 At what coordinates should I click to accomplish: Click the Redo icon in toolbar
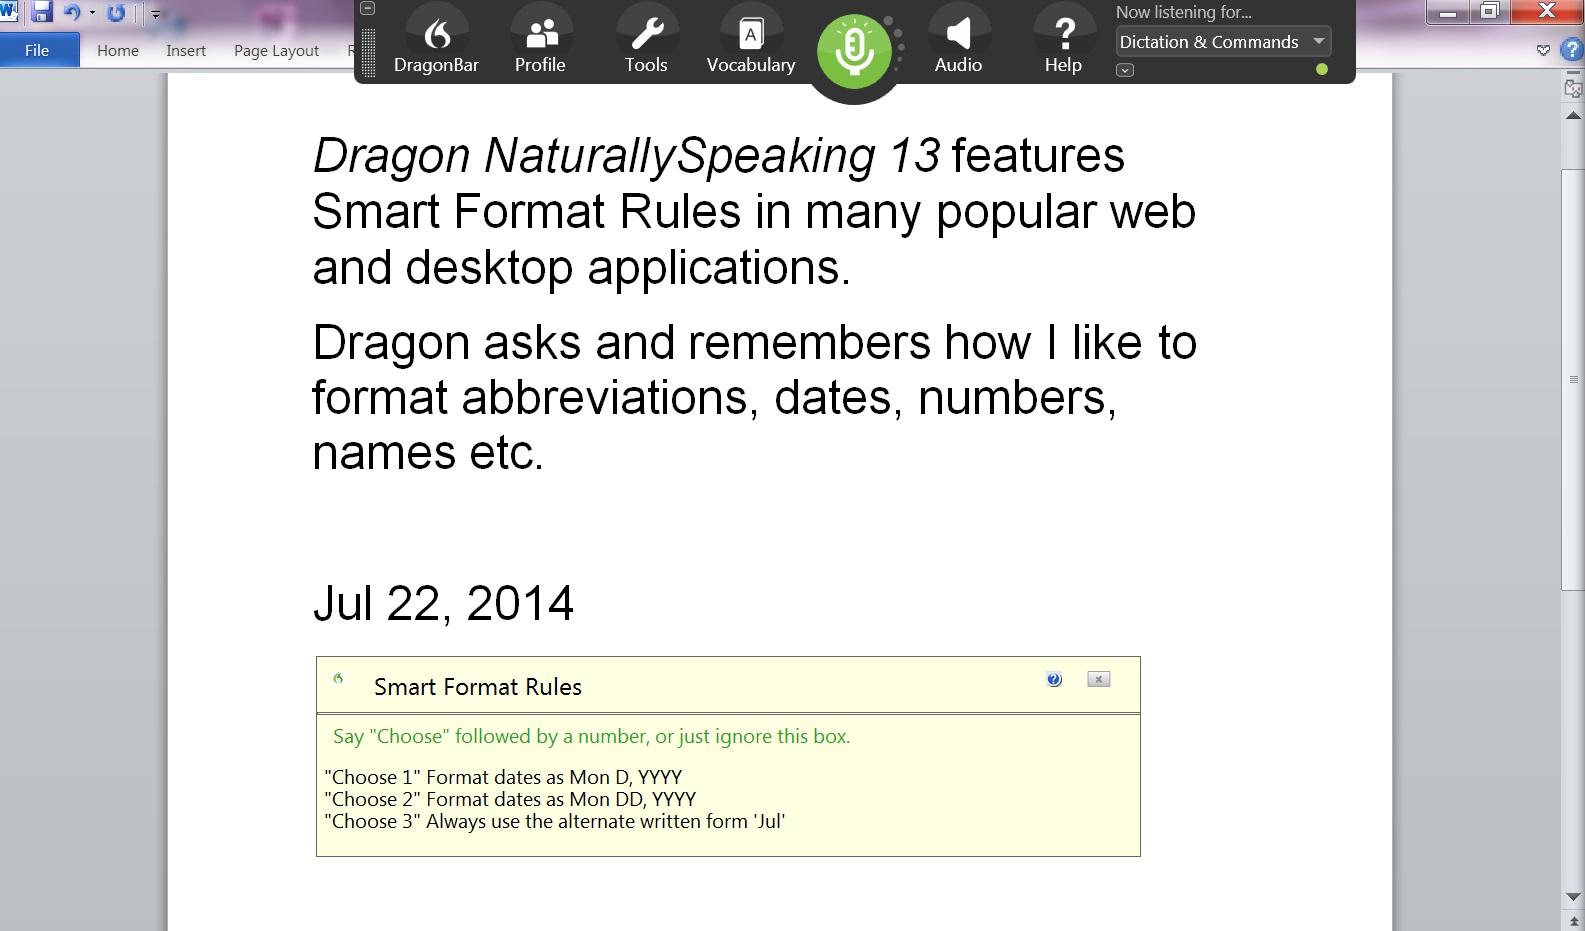click(x=116, y=13)
